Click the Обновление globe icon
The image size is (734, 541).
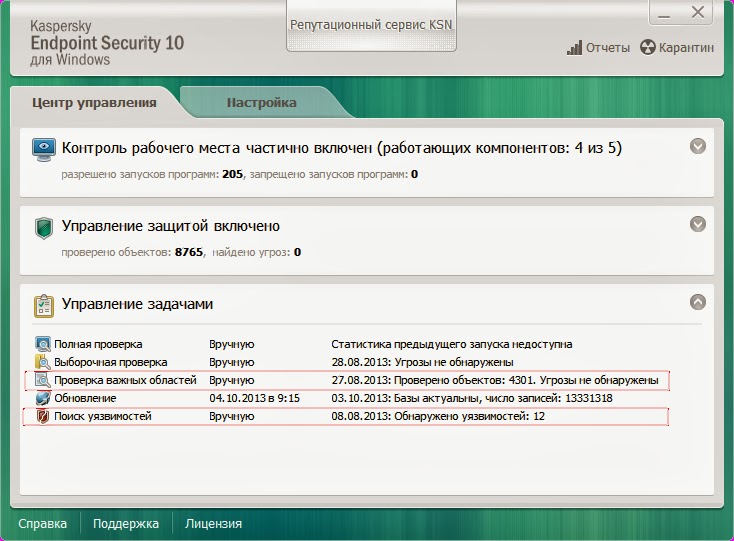coord(43,398)
